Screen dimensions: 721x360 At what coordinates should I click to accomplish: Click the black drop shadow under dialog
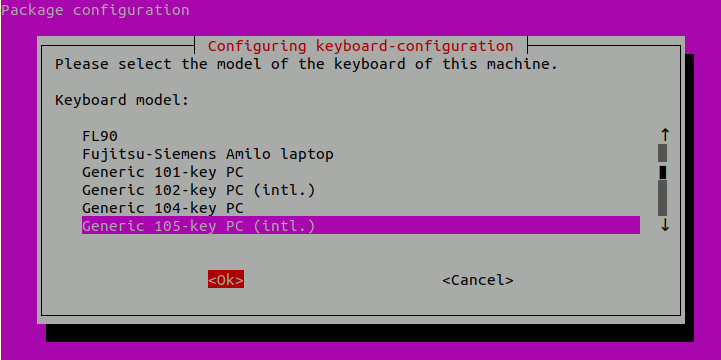point(368,333)
